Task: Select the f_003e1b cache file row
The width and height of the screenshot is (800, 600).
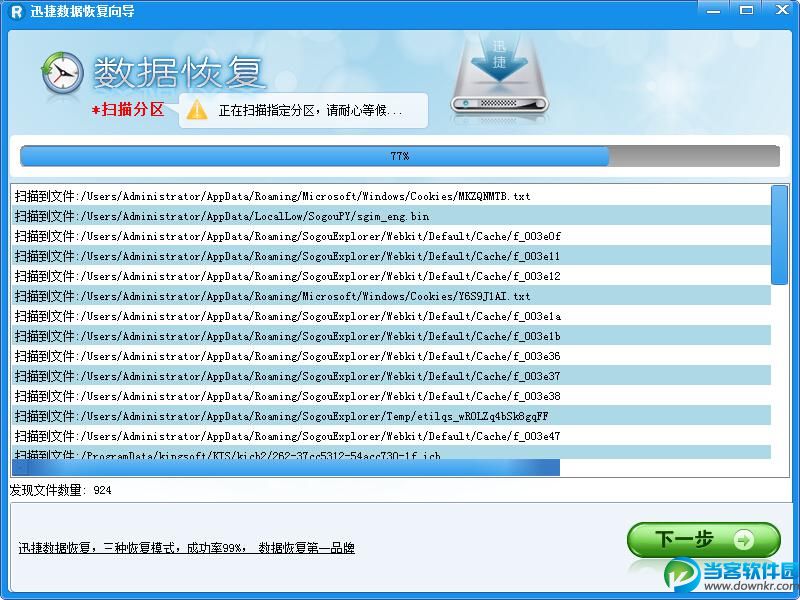Action: 391,336
